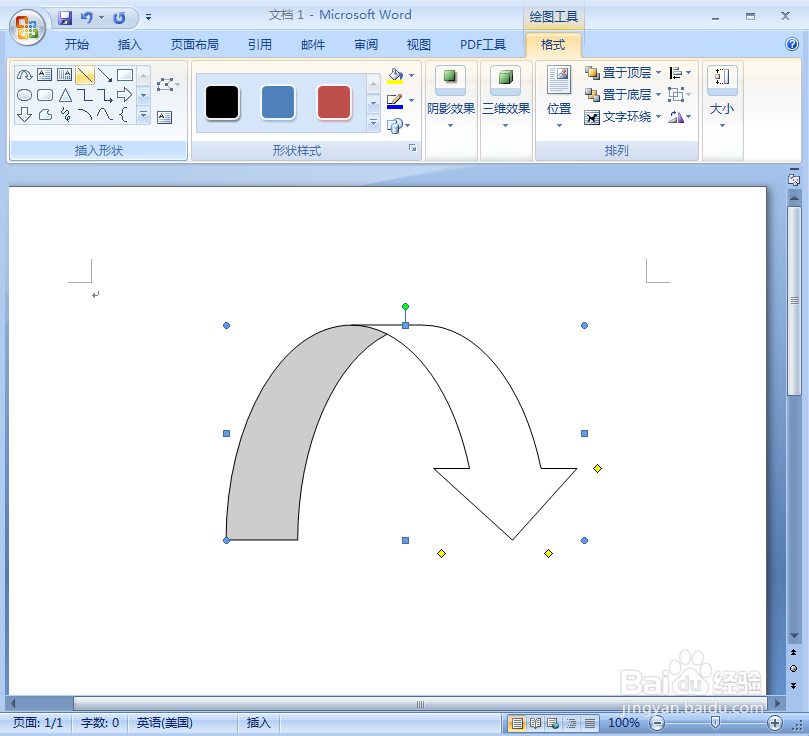Viewport: 809px width, 736px height.
Task: Select the down block arrow shape
Action: coord(24,114)
